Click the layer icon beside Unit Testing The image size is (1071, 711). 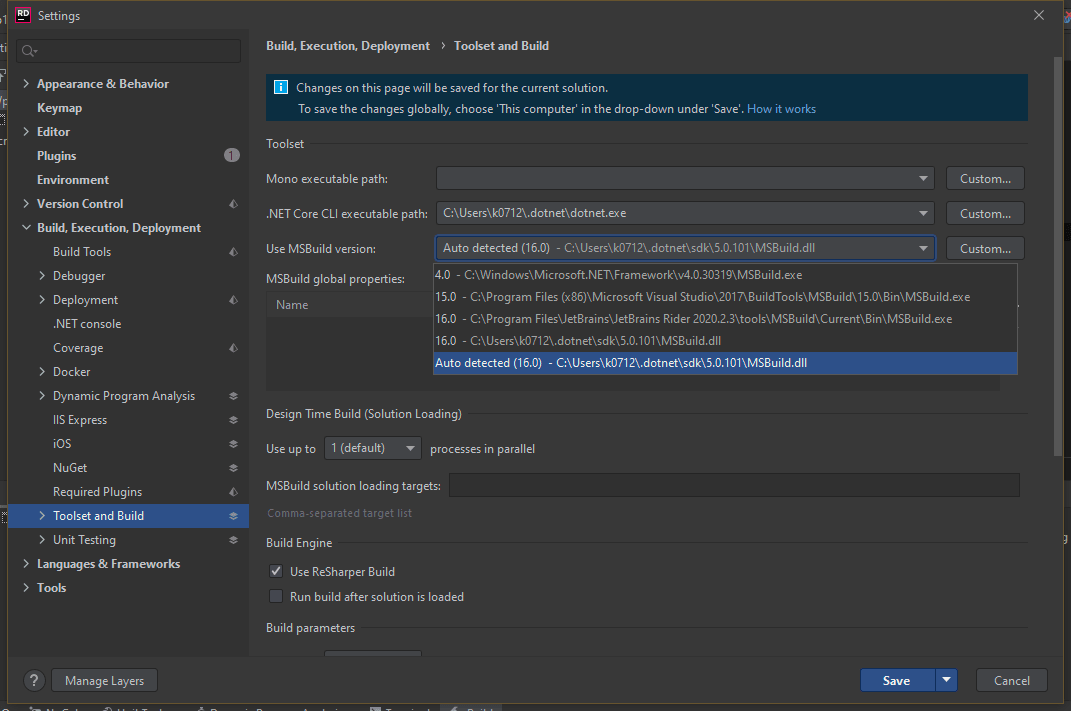[234, 540]
